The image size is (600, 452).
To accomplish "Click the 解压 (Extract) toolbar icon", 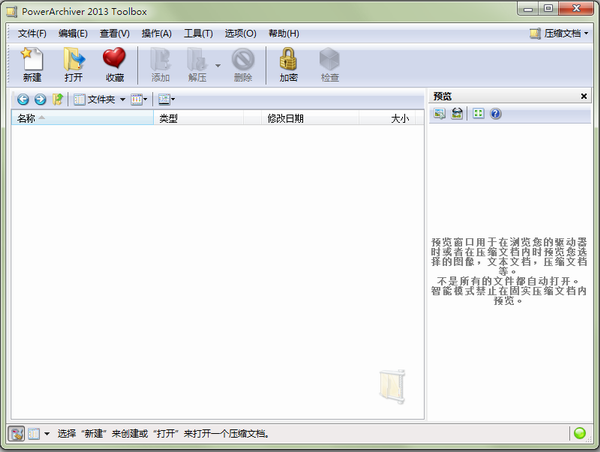I will point(197,64).
